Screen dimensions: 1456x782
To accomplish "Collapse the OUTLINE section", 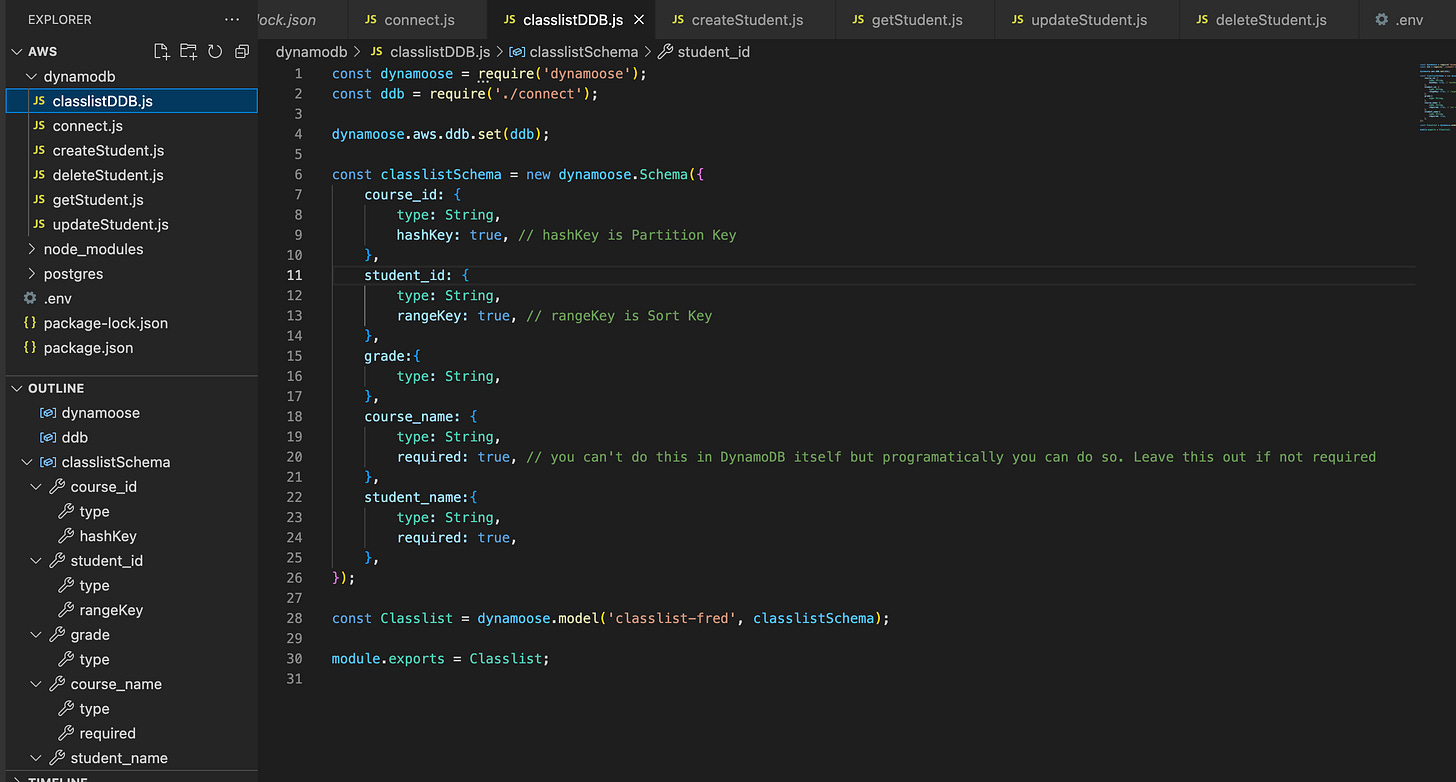I will click(16, 388).
